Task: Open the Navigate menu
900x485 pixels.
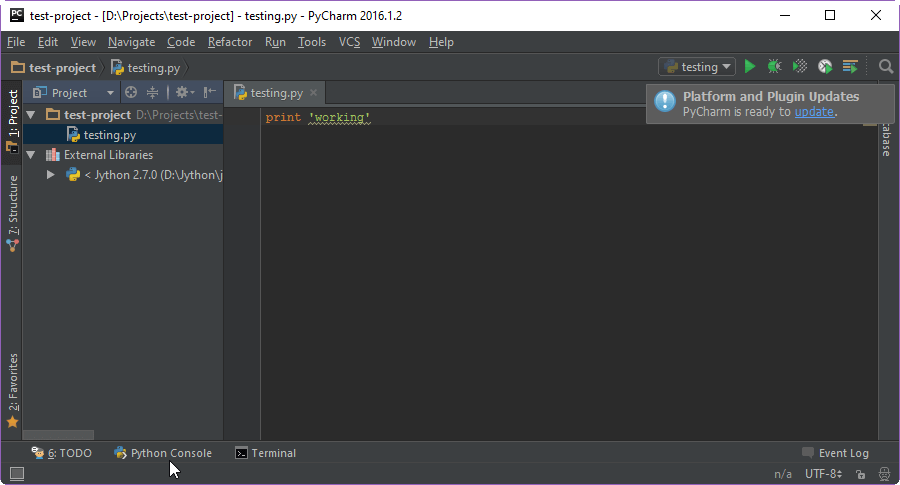Action: point(131,42)
